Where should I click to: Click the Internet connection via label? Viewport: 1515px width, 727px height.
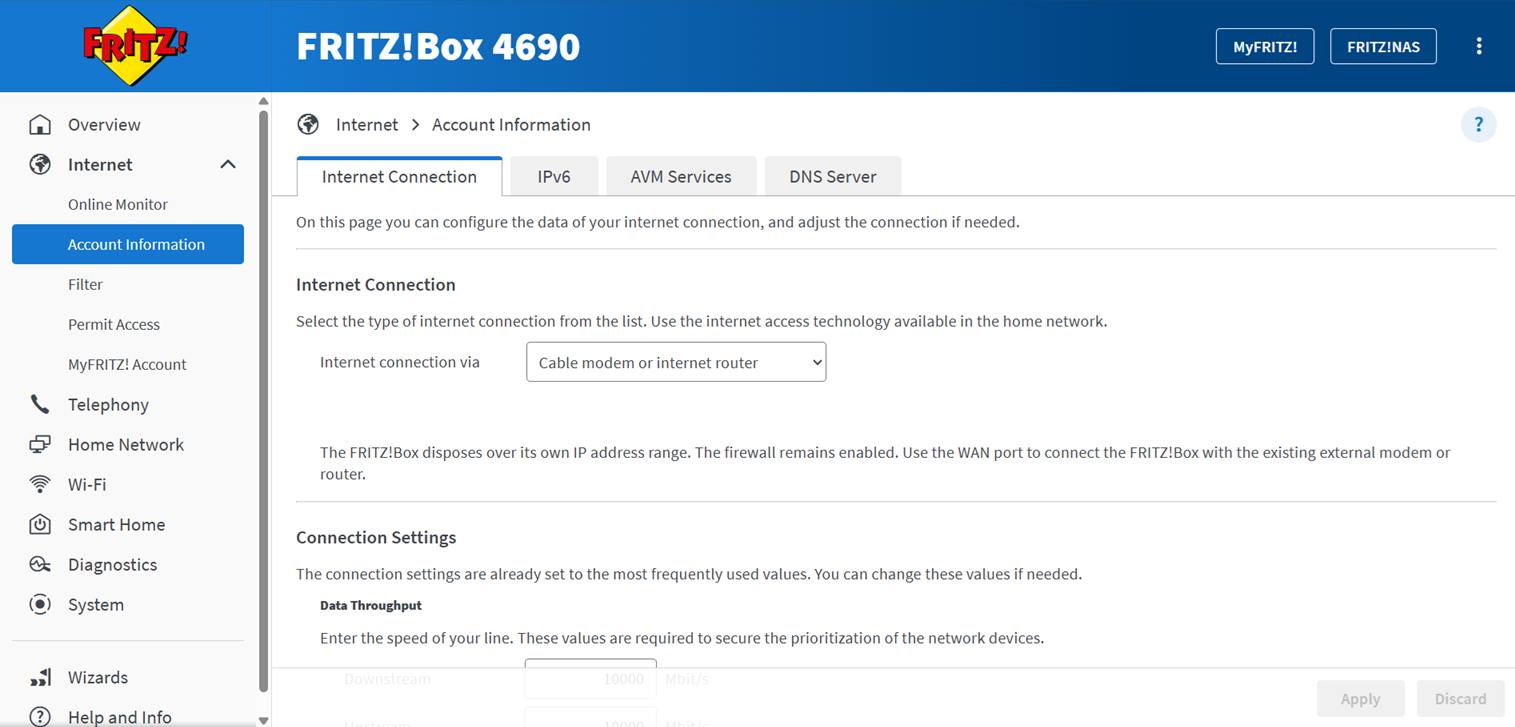(x=400, y=363)
